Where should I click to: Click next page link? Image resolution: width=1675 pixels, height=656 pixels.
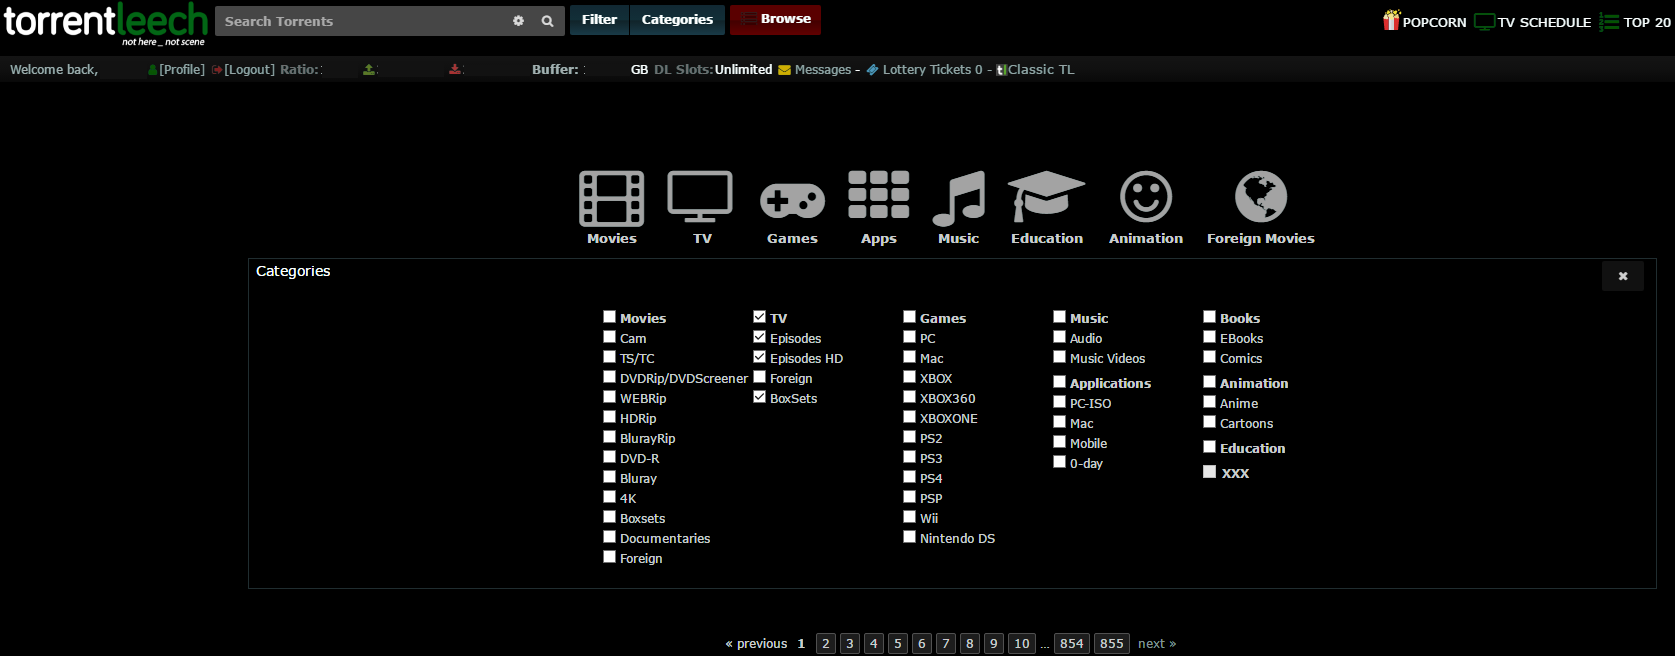point(1157,644)
